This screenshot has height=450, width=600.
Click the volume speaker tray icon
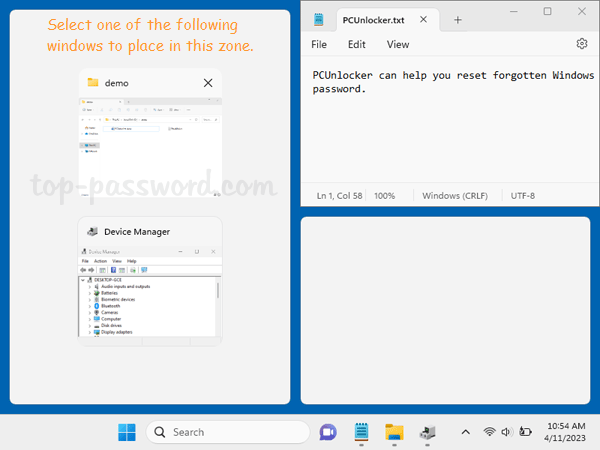click(508, 432)
